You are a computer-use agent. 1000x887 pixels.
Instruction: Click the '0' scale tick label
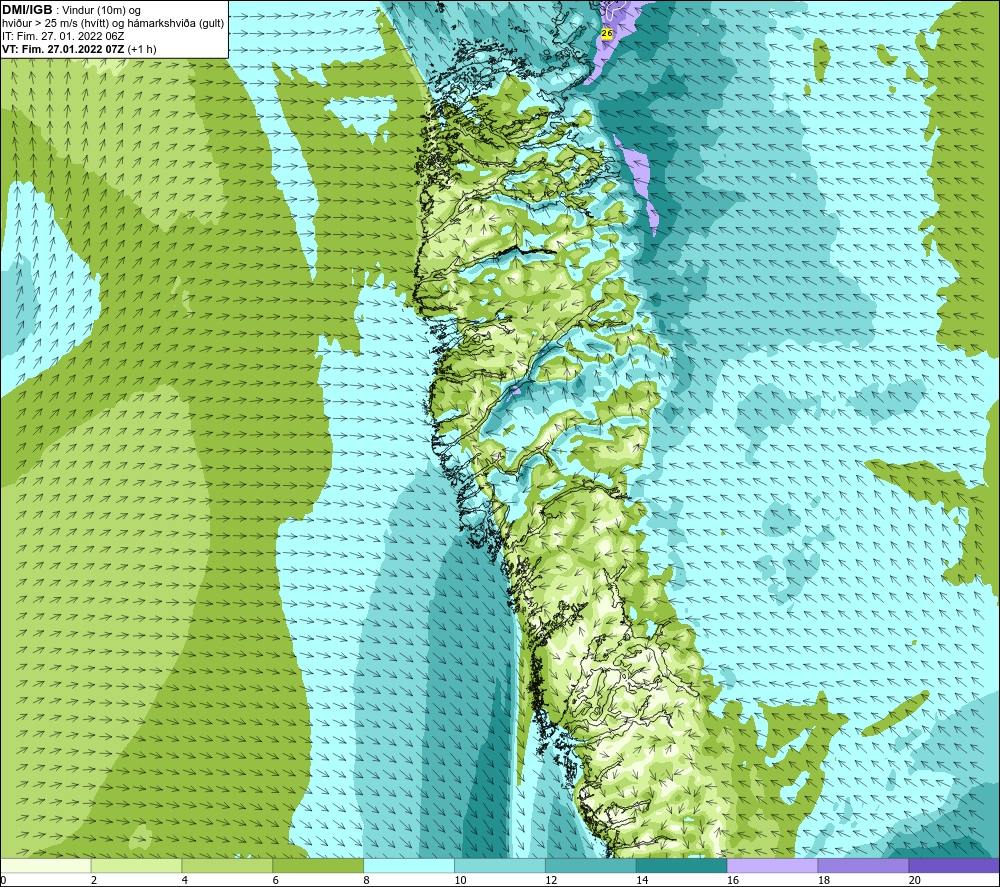point(3,880)
